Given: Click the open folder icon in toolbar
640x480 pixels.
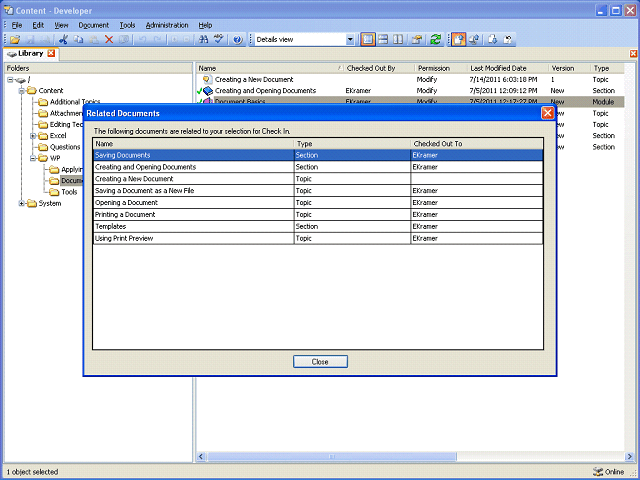Looking at the screenshot, I should 16,39.
